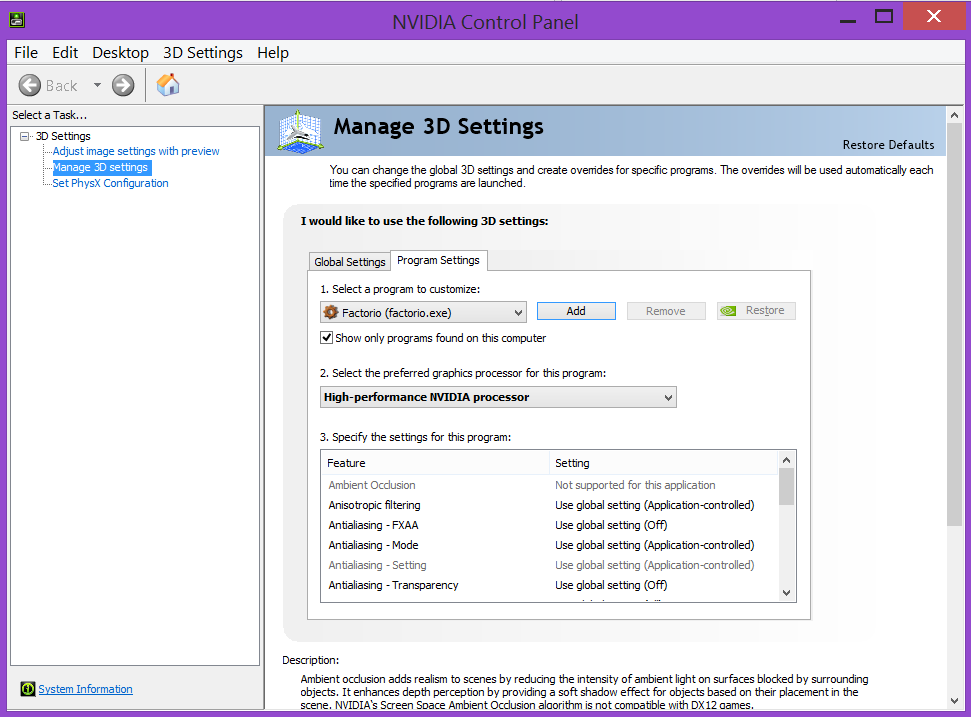Click main panel scroll down arrow

coord(954,700)
